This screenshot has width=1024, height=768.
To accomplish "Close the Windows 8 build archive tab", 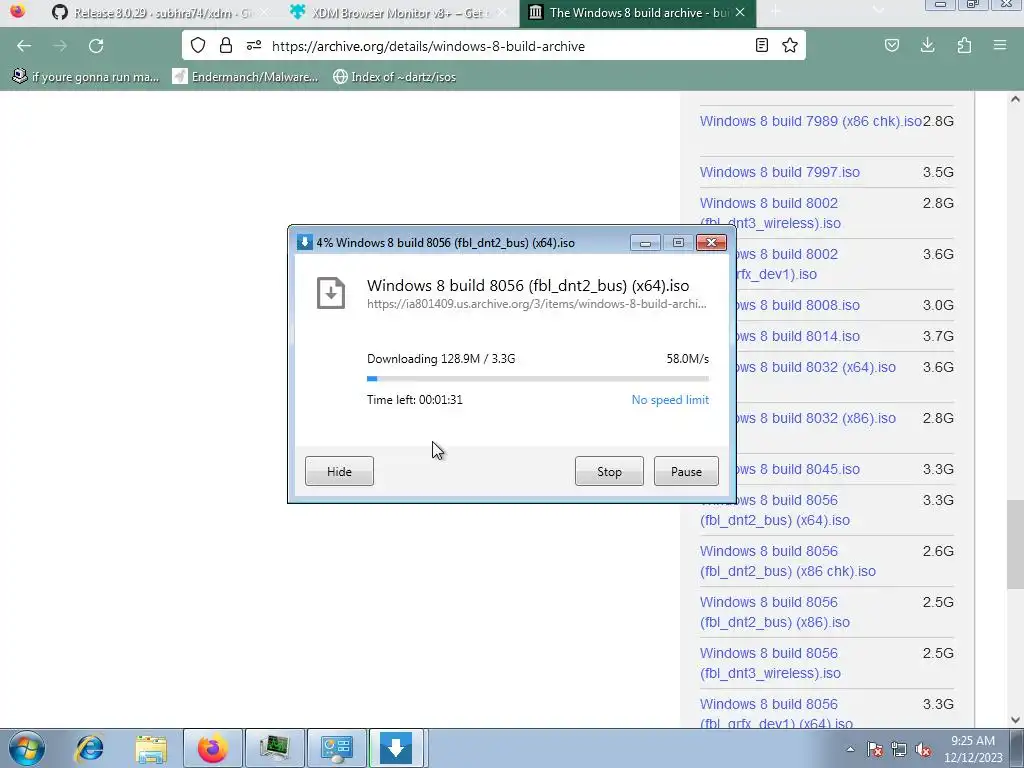I will click(x=740, y=12).
